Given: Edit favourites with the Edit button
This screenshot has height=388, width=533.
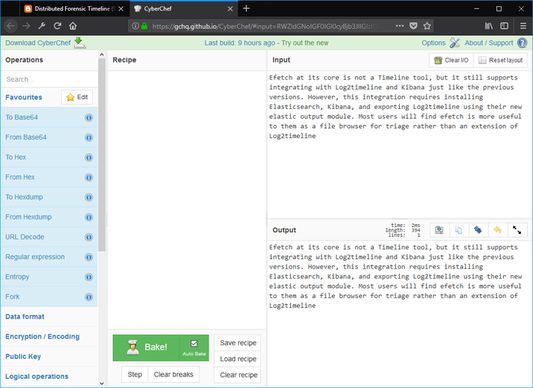Looking at the screenshot, I should pos(77,97).
